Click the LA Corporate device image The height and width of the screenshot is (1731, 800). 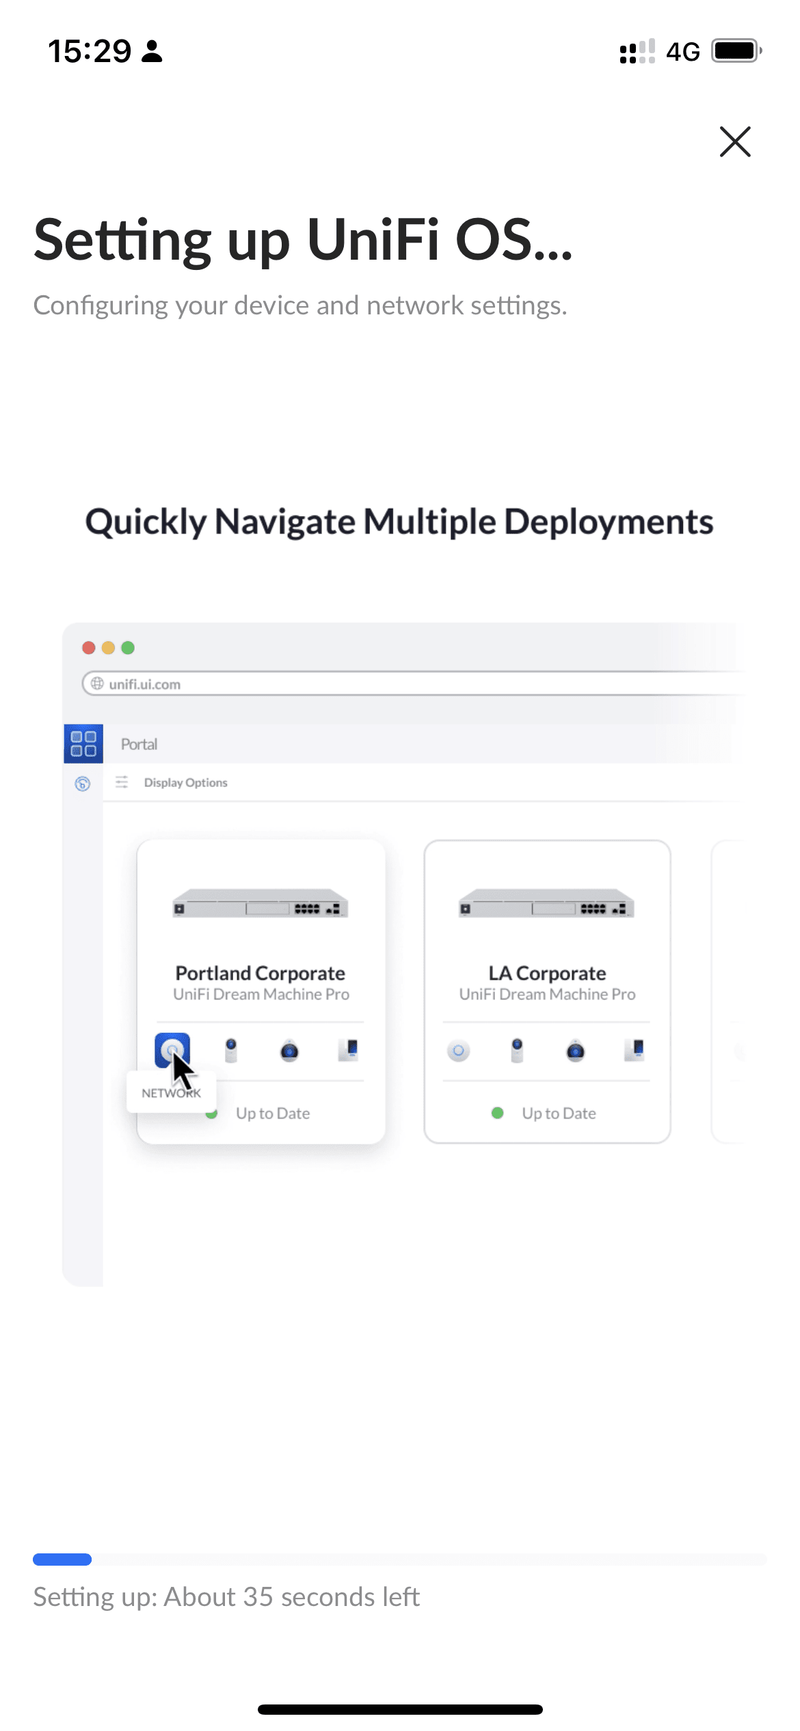[x=547, y=903]
